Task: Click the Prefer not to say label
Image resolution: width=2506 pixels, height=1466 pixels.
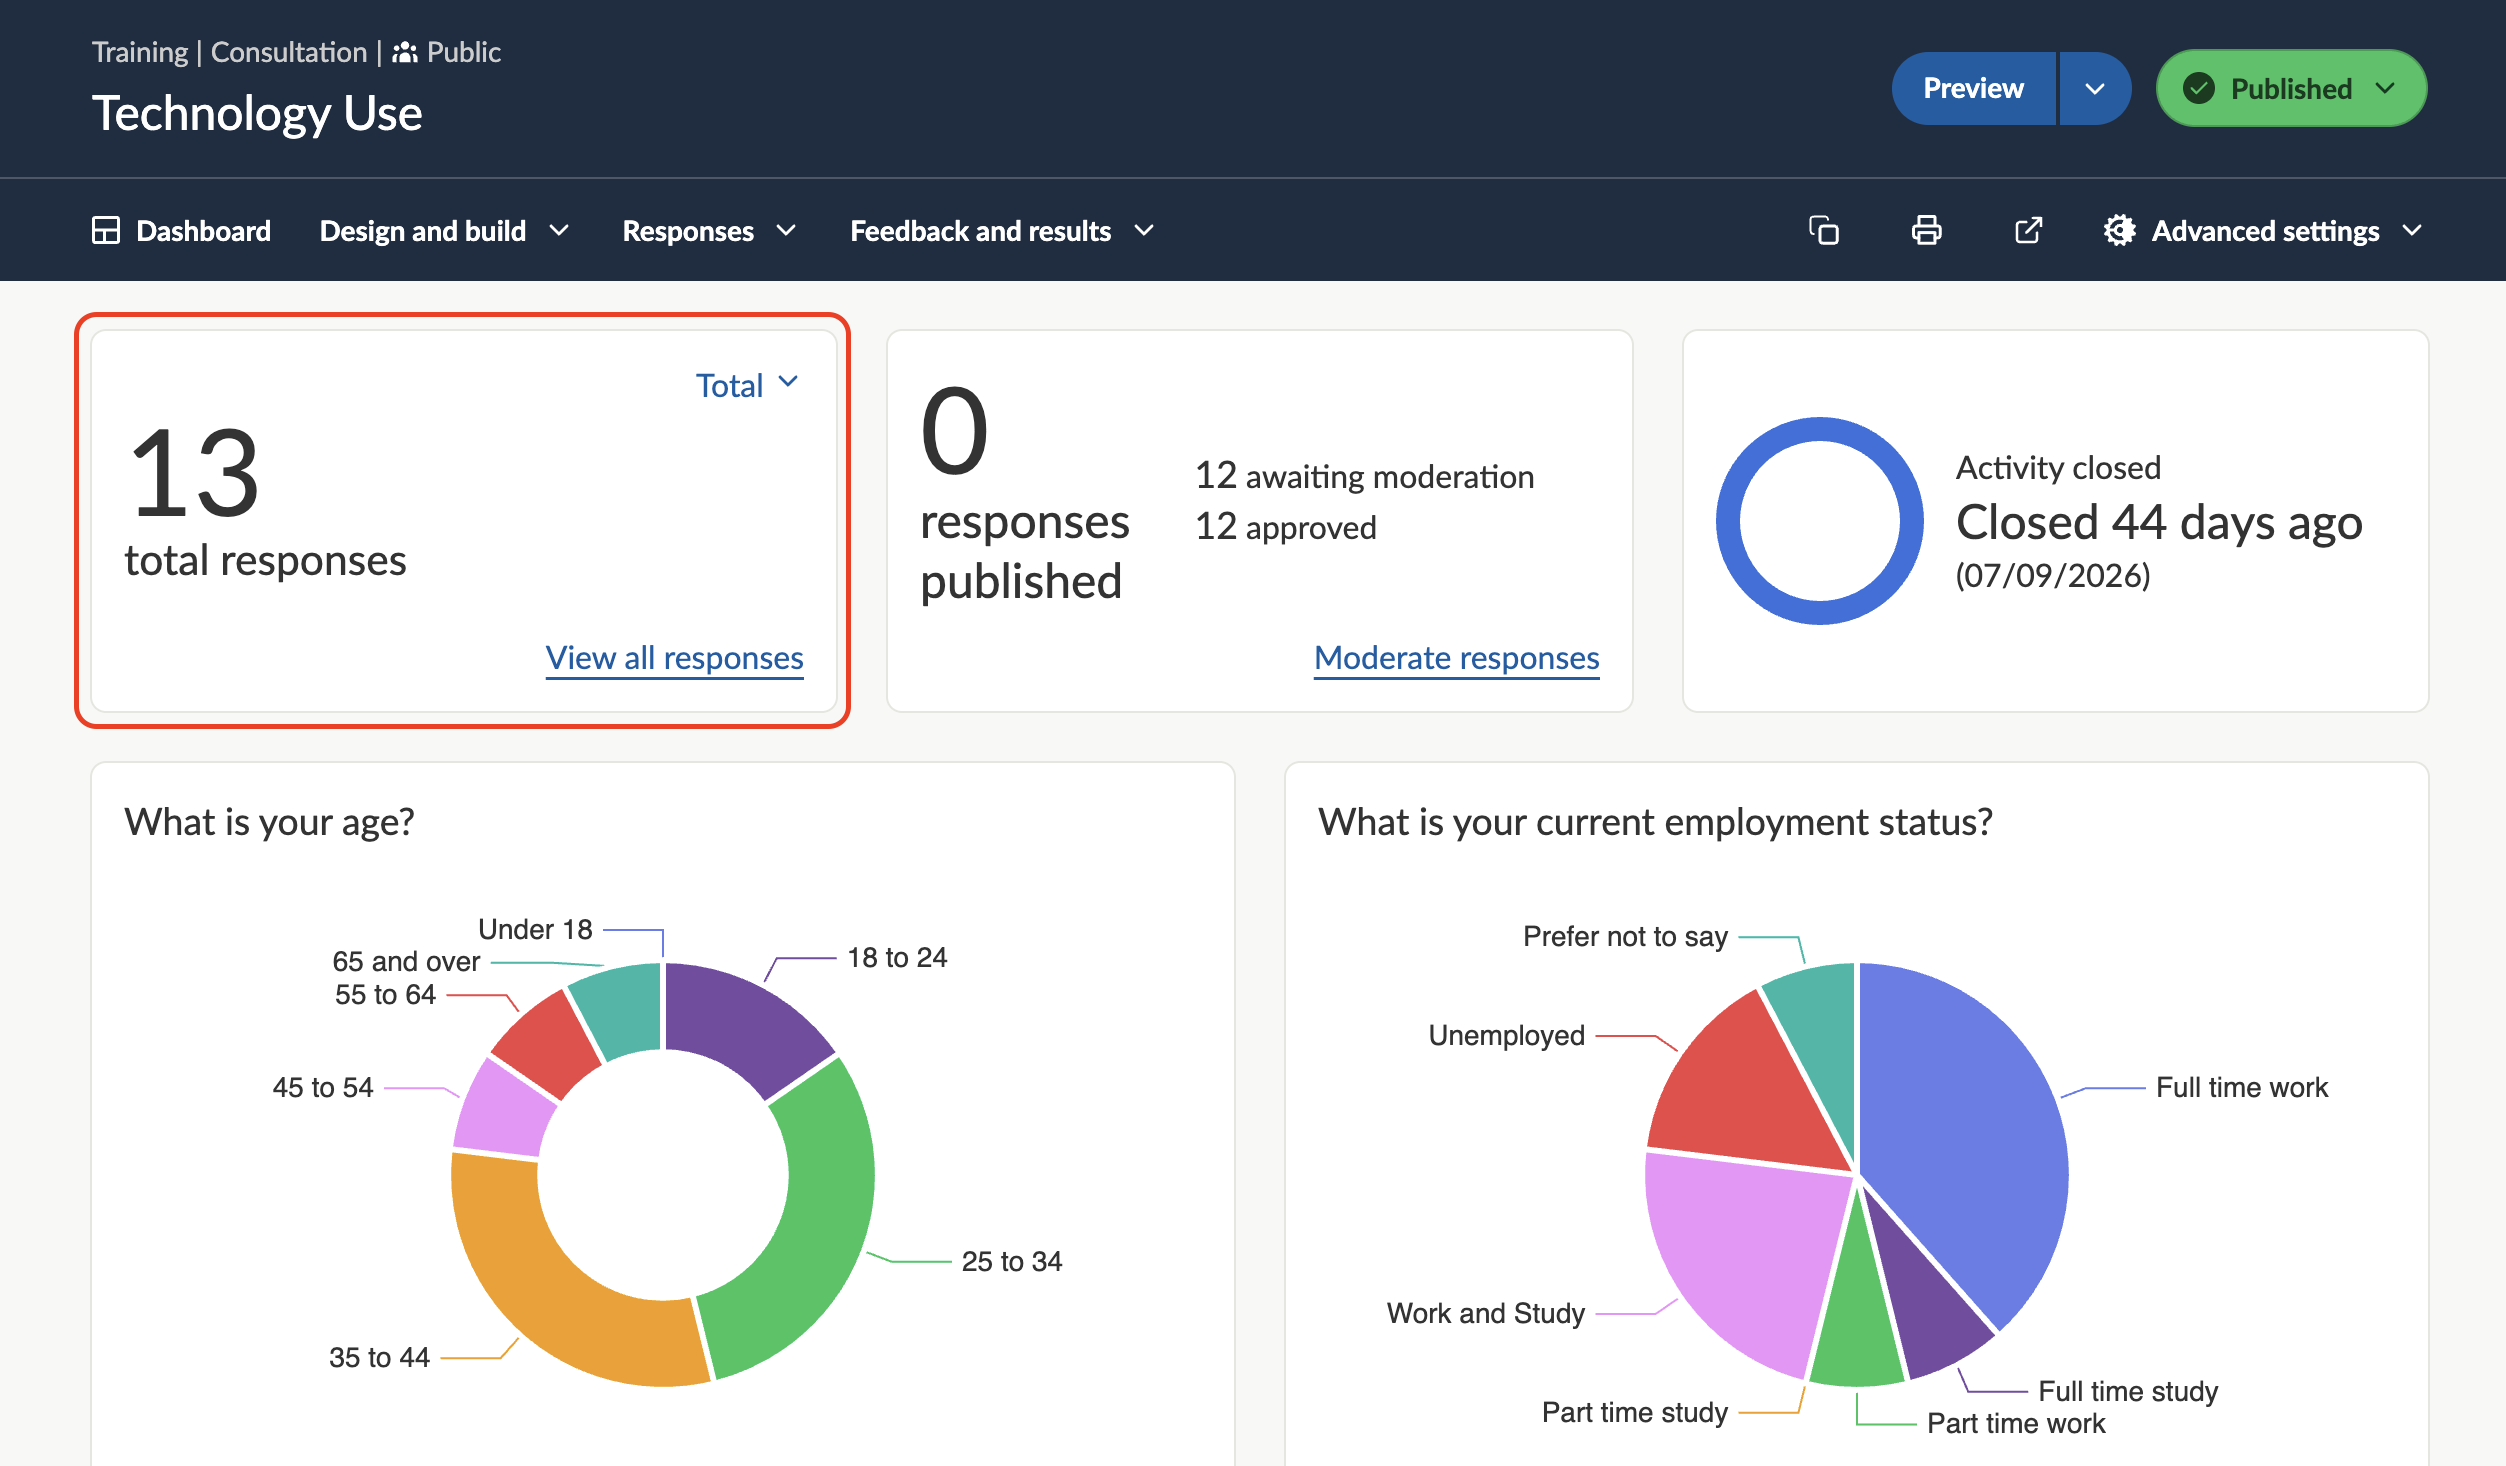Action: coord(1625,936)
